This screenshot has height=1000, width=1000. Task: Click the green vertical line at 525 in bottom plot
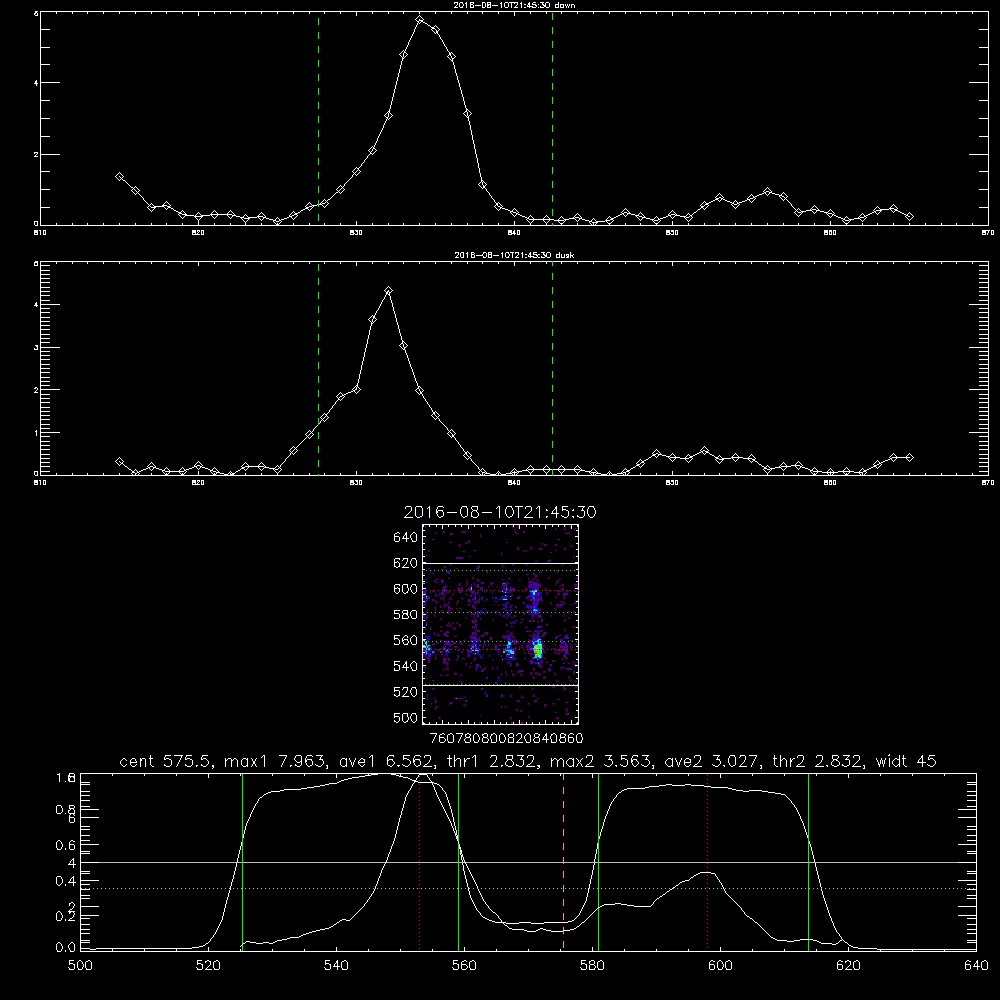pos(242,862)
